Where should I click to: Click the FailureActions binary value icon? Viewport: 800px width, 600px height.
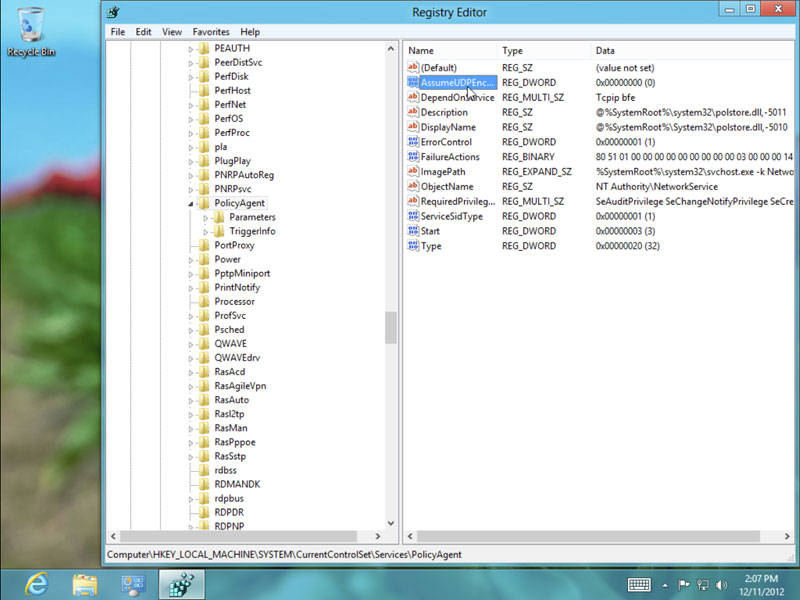point(413,157)
